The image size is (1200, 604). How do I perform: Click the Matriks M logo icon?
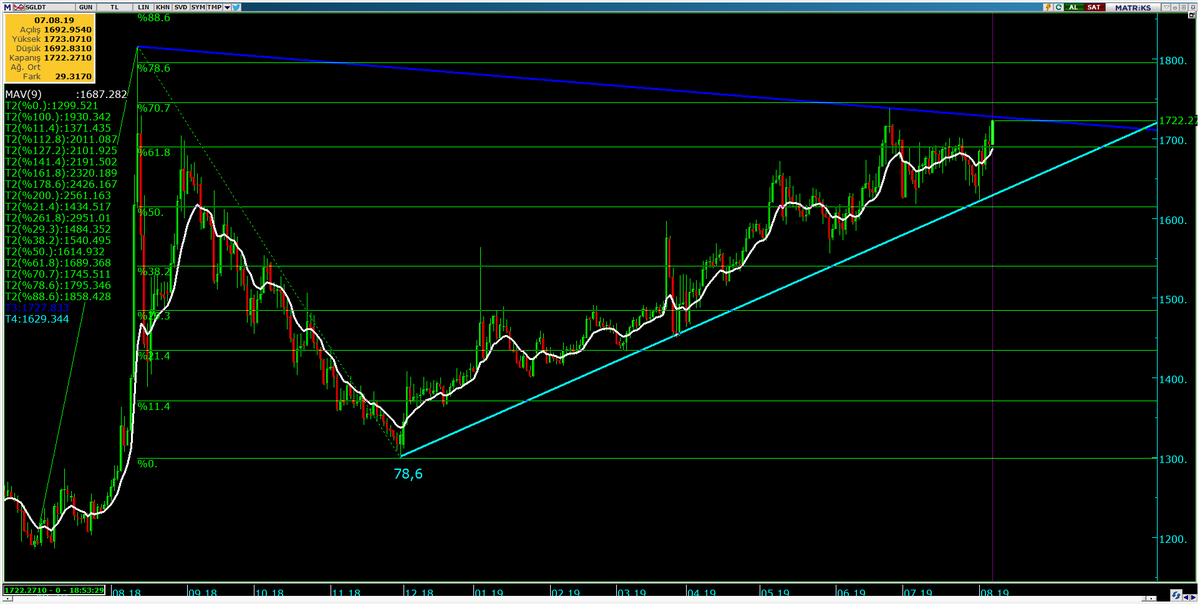(x=8, y=7)
